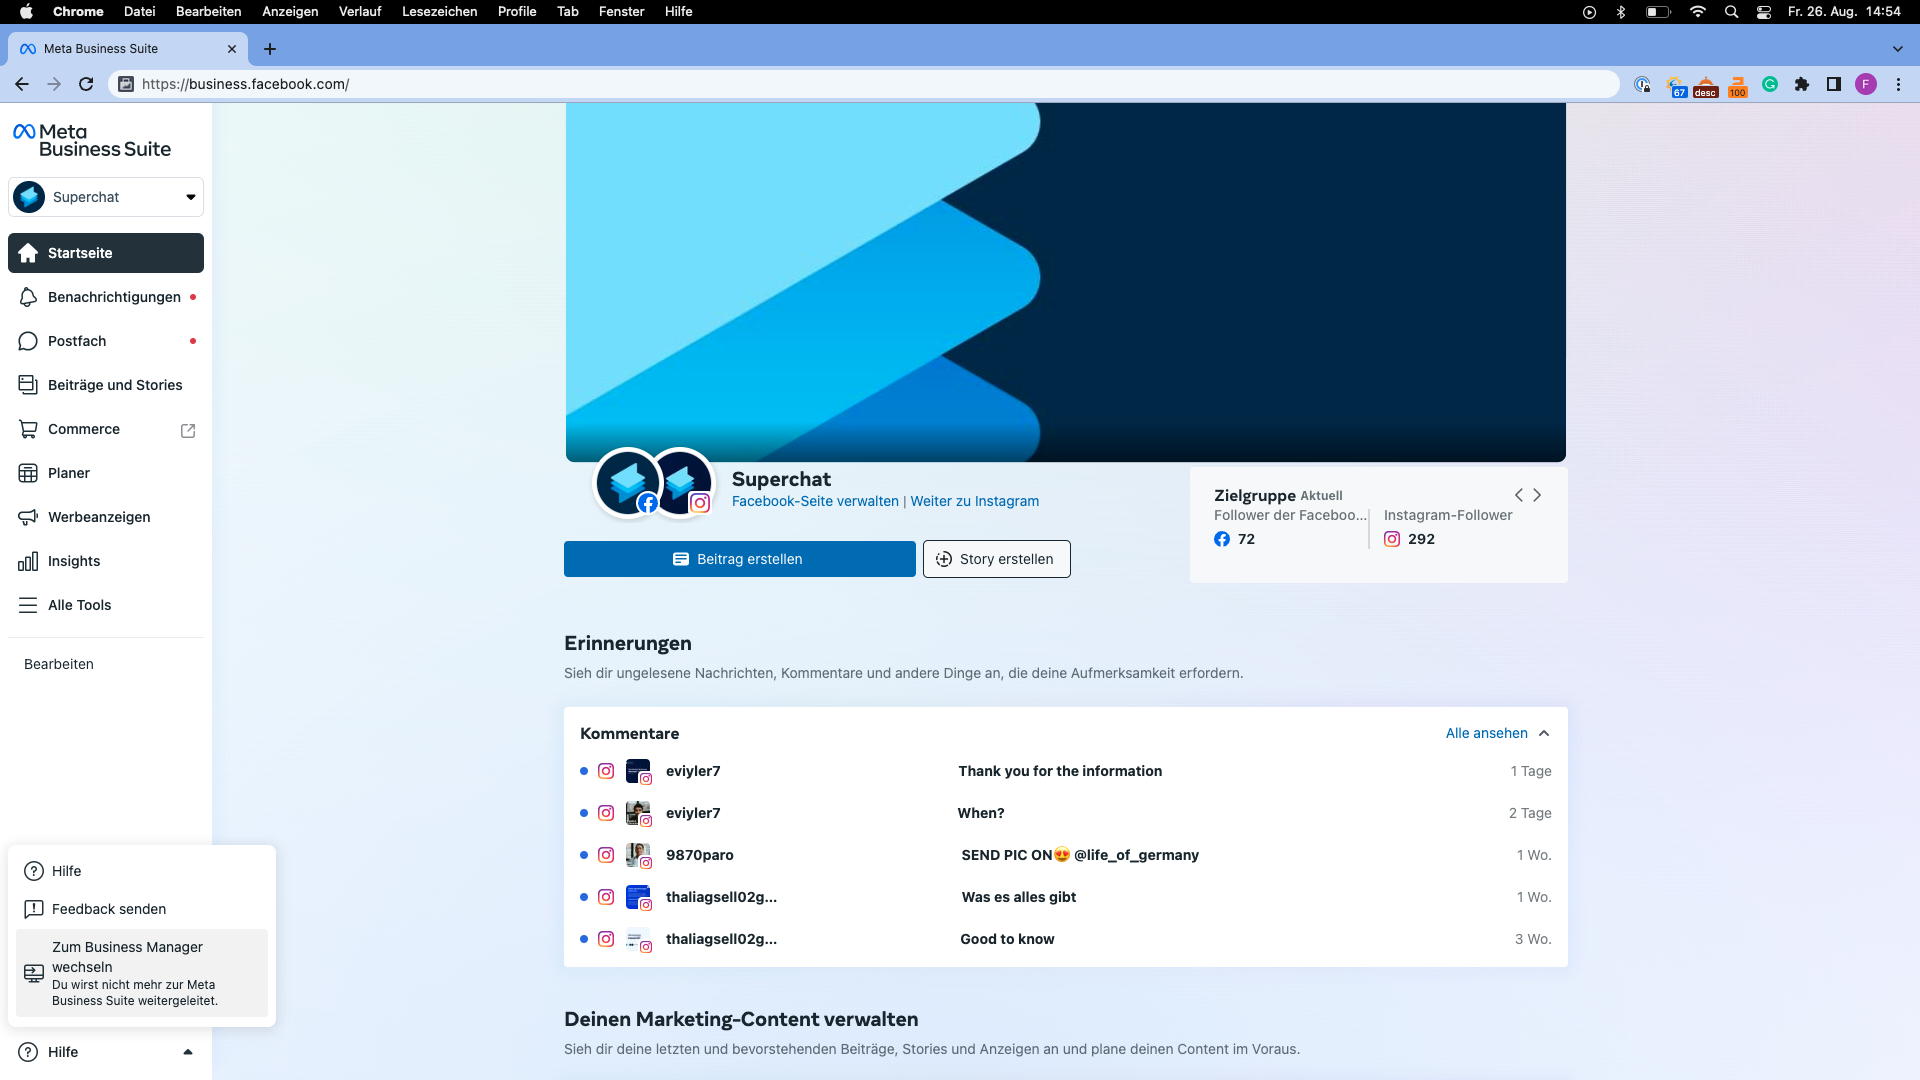The height and width of the screenshot is (1080, 1920).
Task: Click Werbeanzeigen megaphone icon
Action: (28, 517)
